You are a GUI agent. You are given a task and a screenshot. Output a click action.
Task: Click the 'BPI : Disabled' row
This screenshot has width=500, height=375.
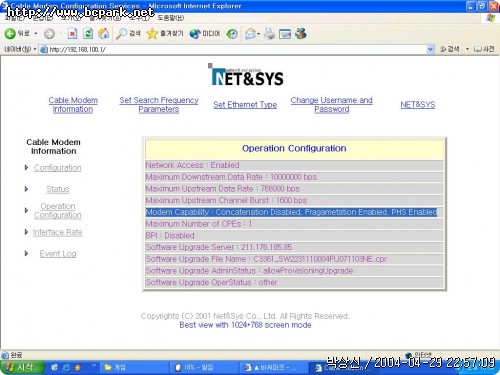click(294, 235)
